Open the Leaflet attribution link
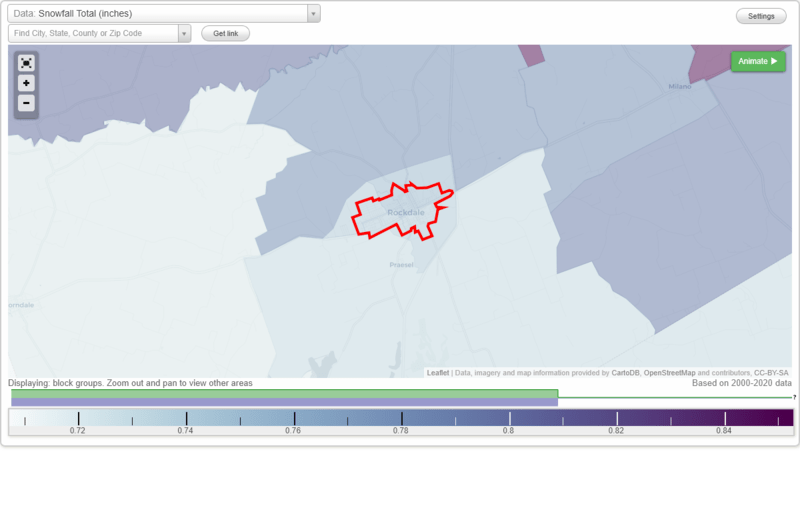The height and width of the screenshot is (514, 800). (x=438, y=373)
